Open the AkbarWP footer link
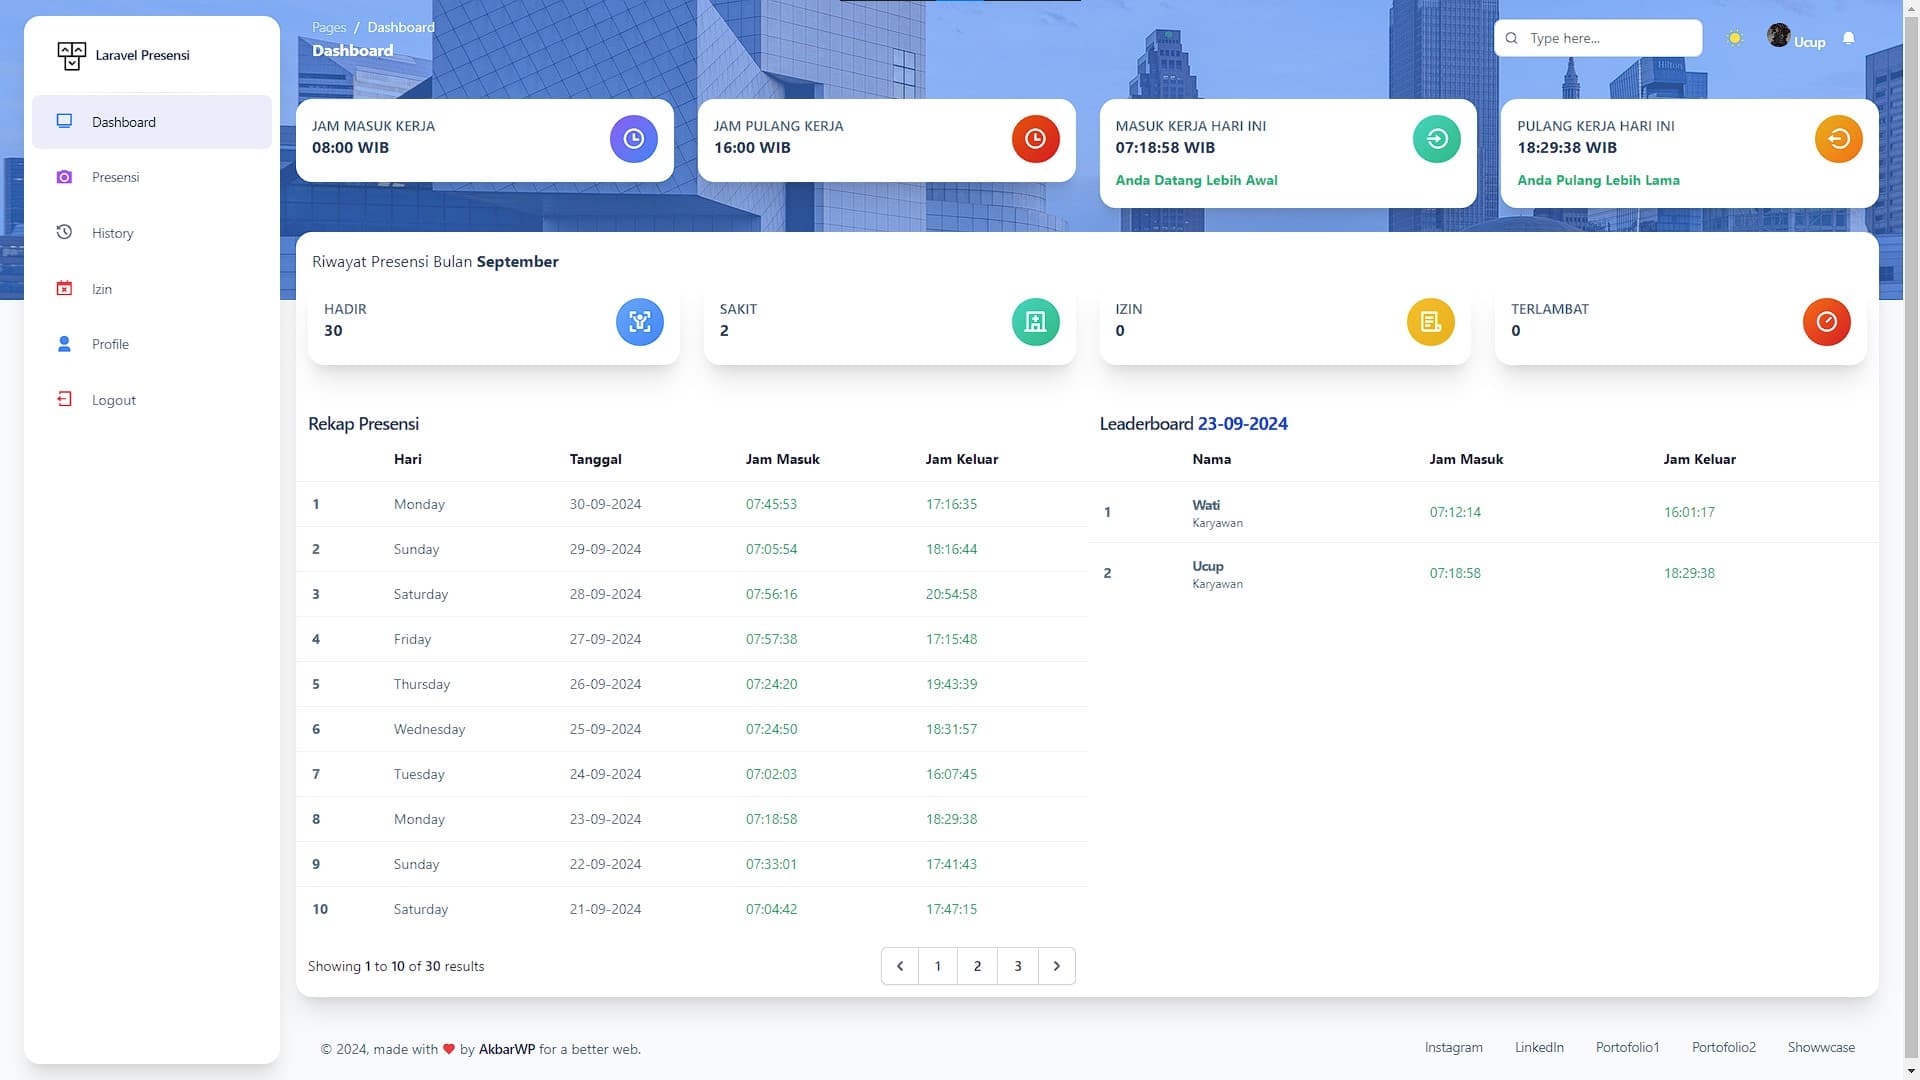Screen dimensions: 1920x1080 (x=506, y=1049)
